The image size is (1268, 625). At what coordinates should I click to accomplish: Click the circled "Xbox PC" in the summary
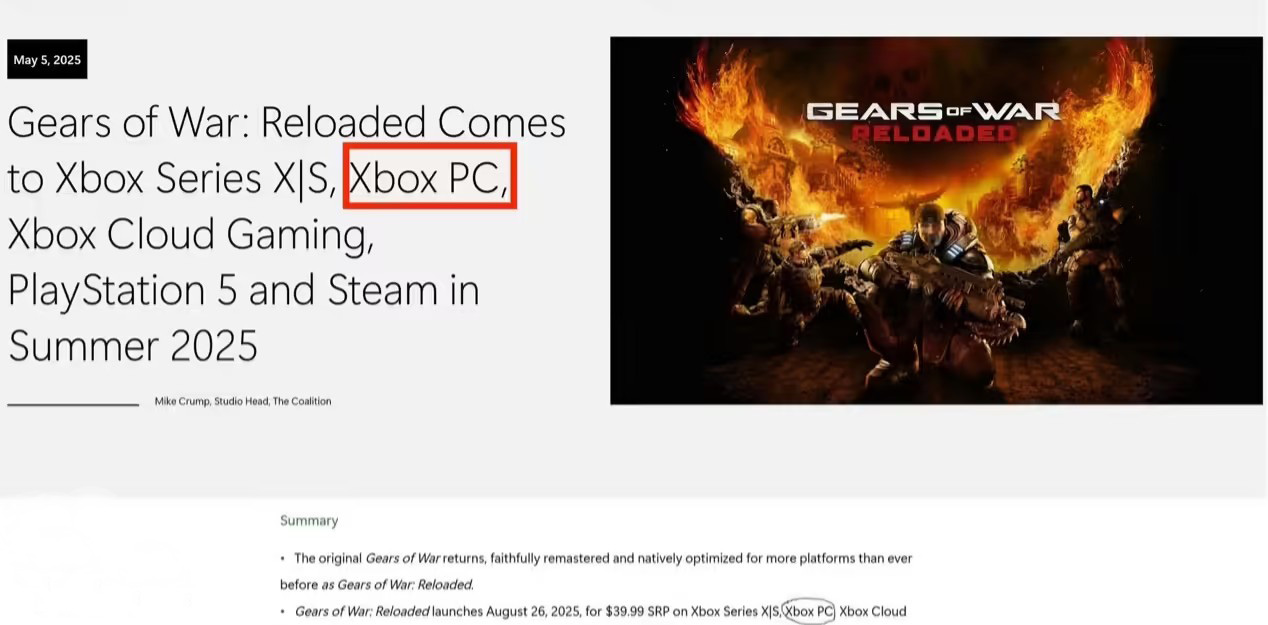coord(809,611)
